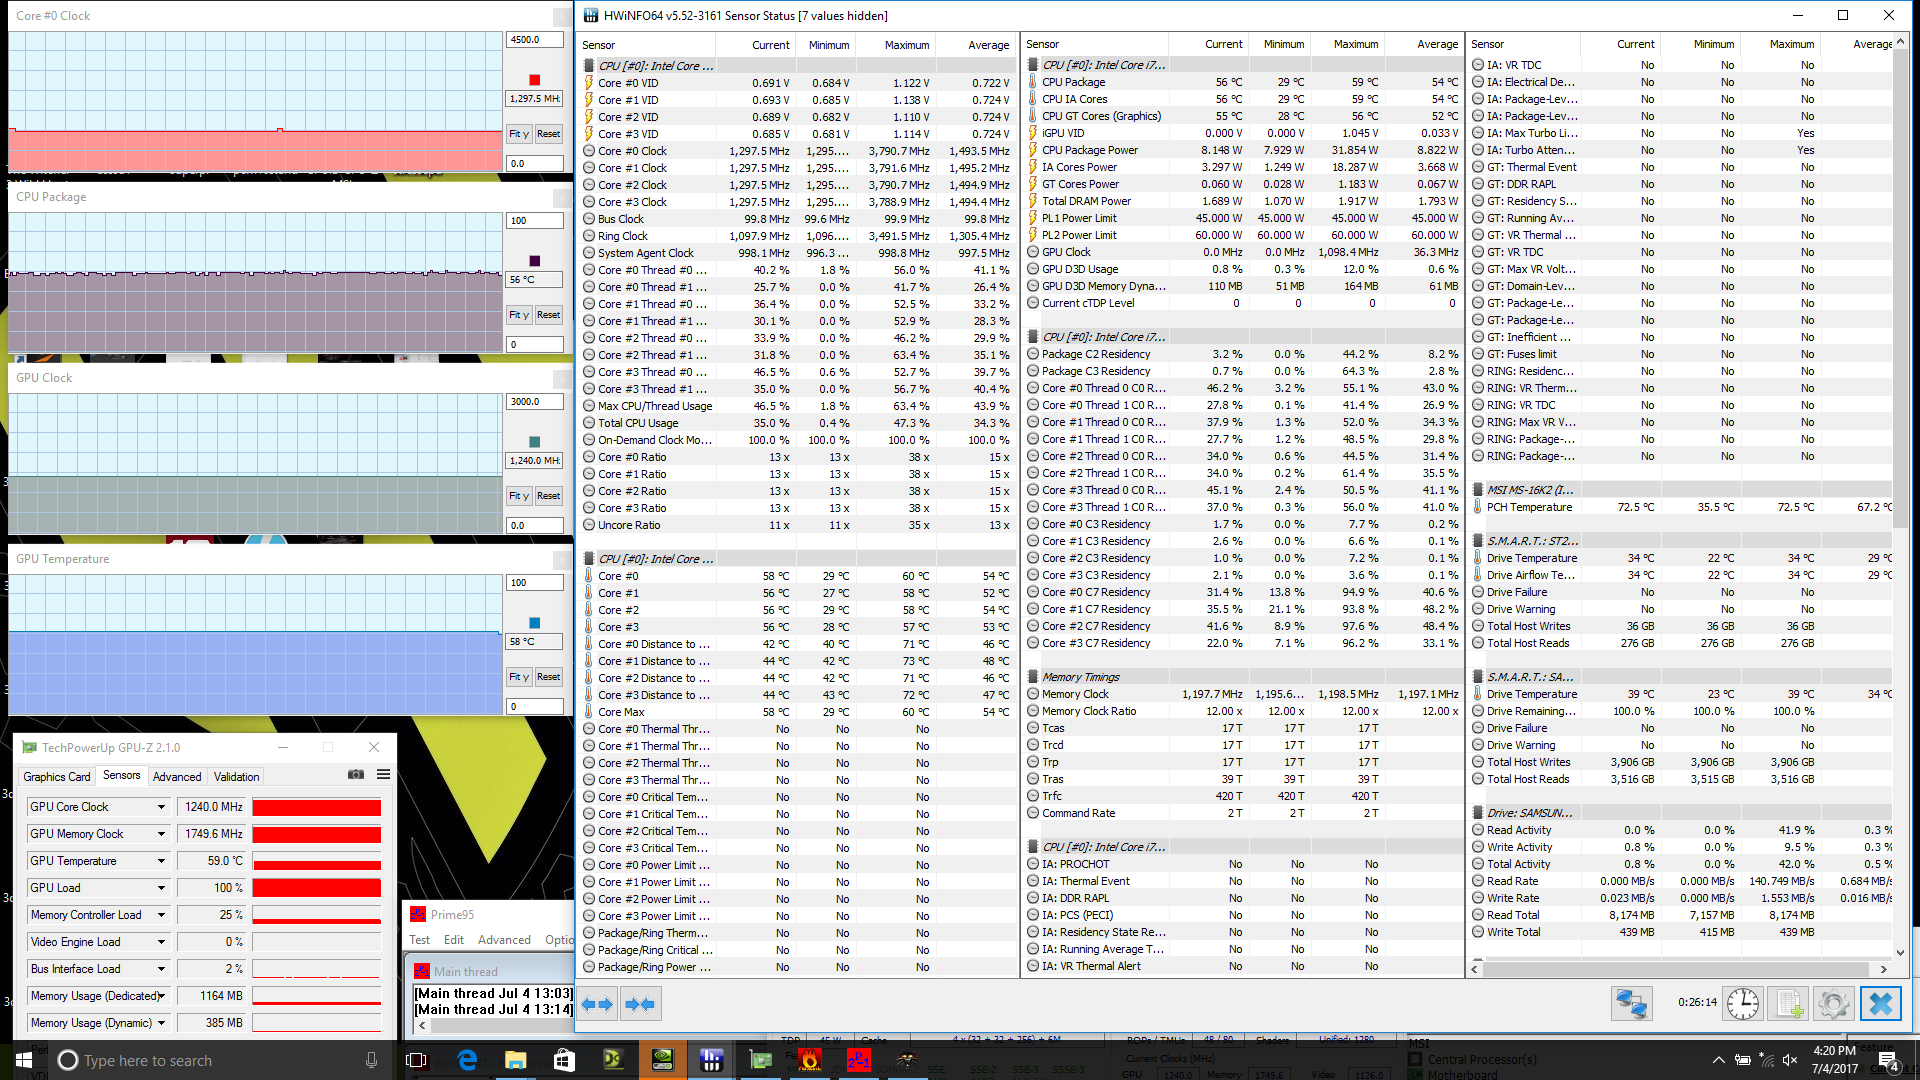Click dark purple swatch on CPU Package graph
The width and height of the screenshot is (1920, 1080).
pos(534,261)
